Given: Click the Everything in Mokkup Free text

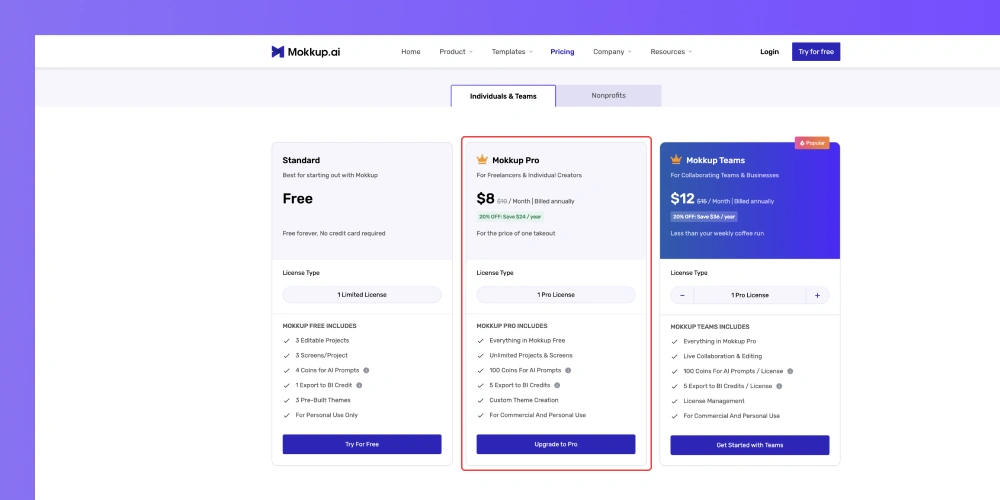Looking at the screenshot, I should coord(527,341).
